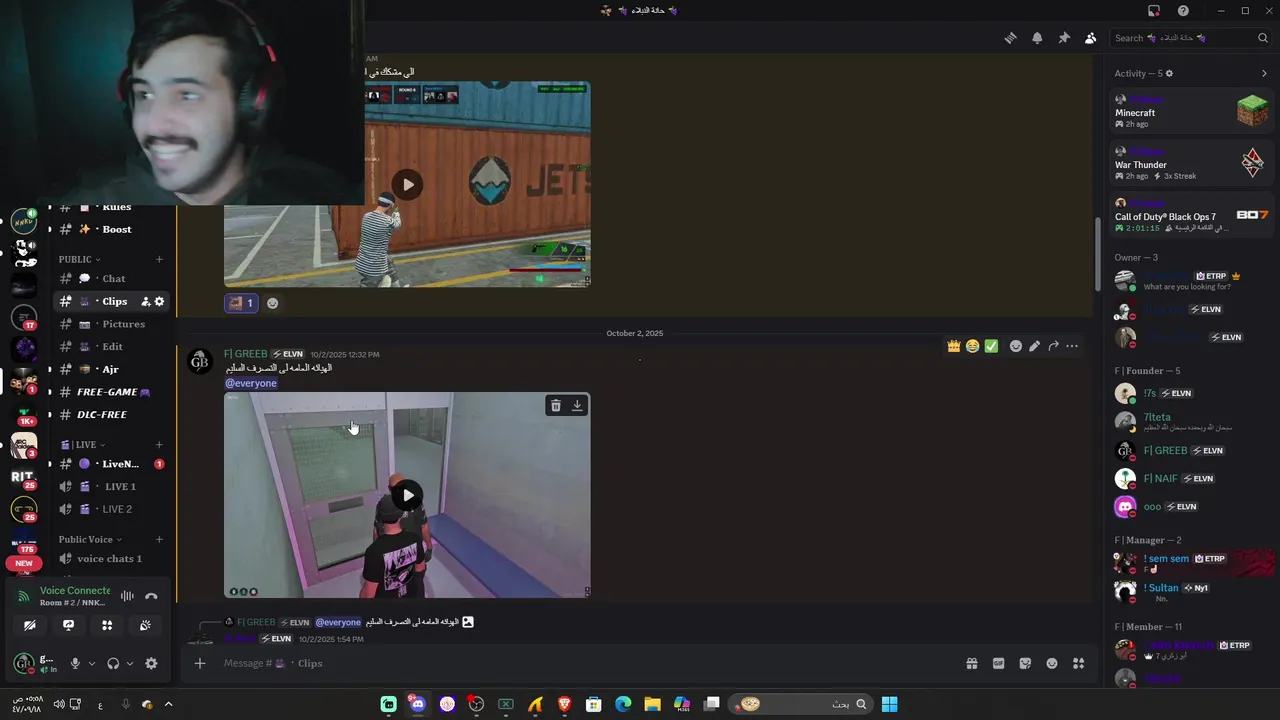This screenshot has height=720, width=1280.
Task: Open Add Reaction picker on message toolbar
Action: click(x=1016, y=346)
